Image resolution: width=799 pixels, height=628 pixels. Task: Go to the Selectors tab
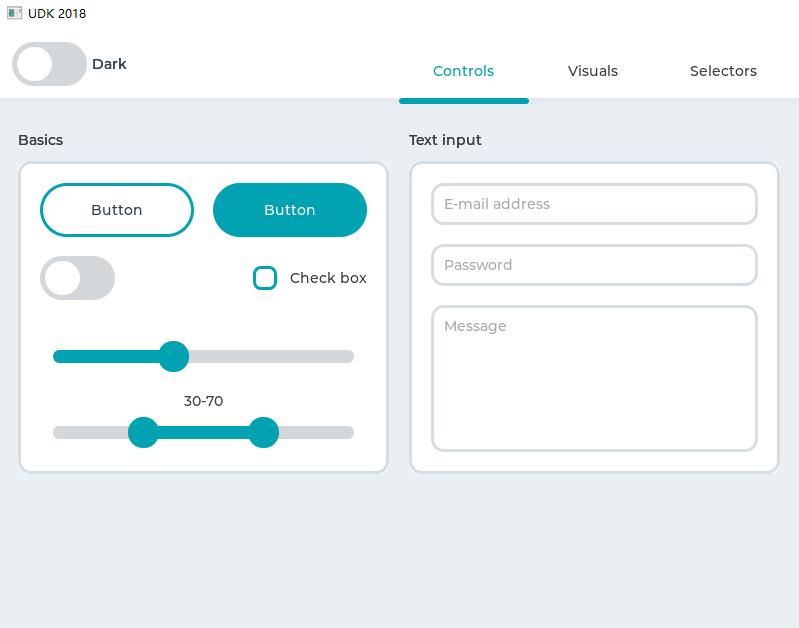723,71
